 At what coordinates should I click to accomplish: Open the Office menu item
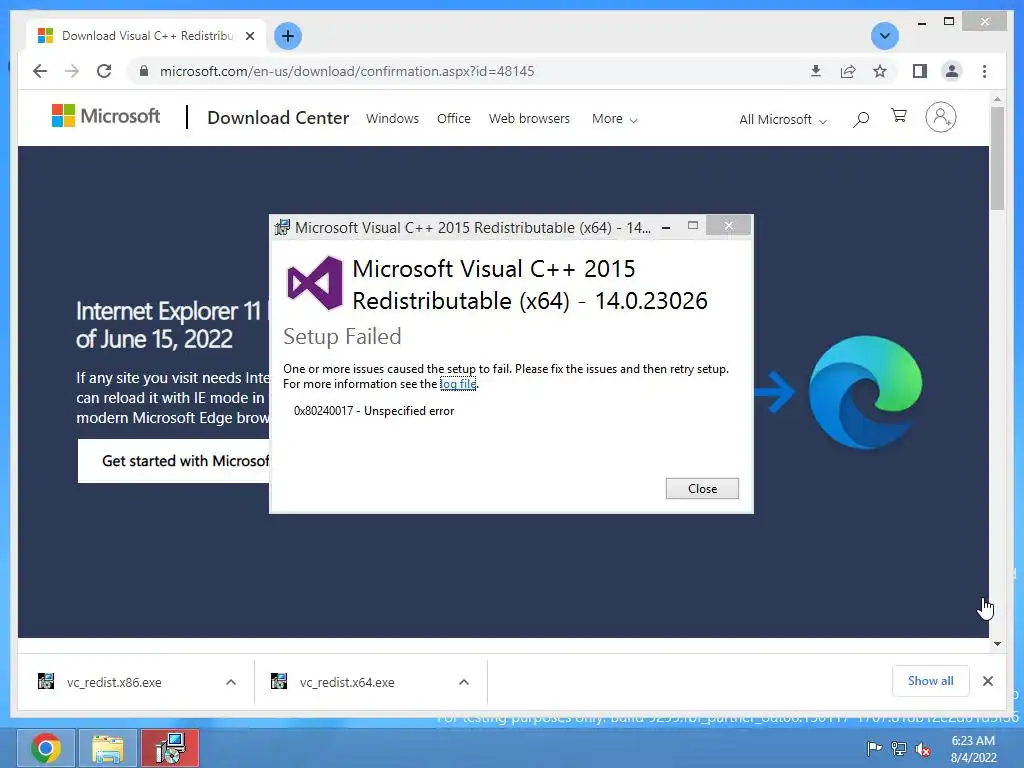tap(453, 119)
